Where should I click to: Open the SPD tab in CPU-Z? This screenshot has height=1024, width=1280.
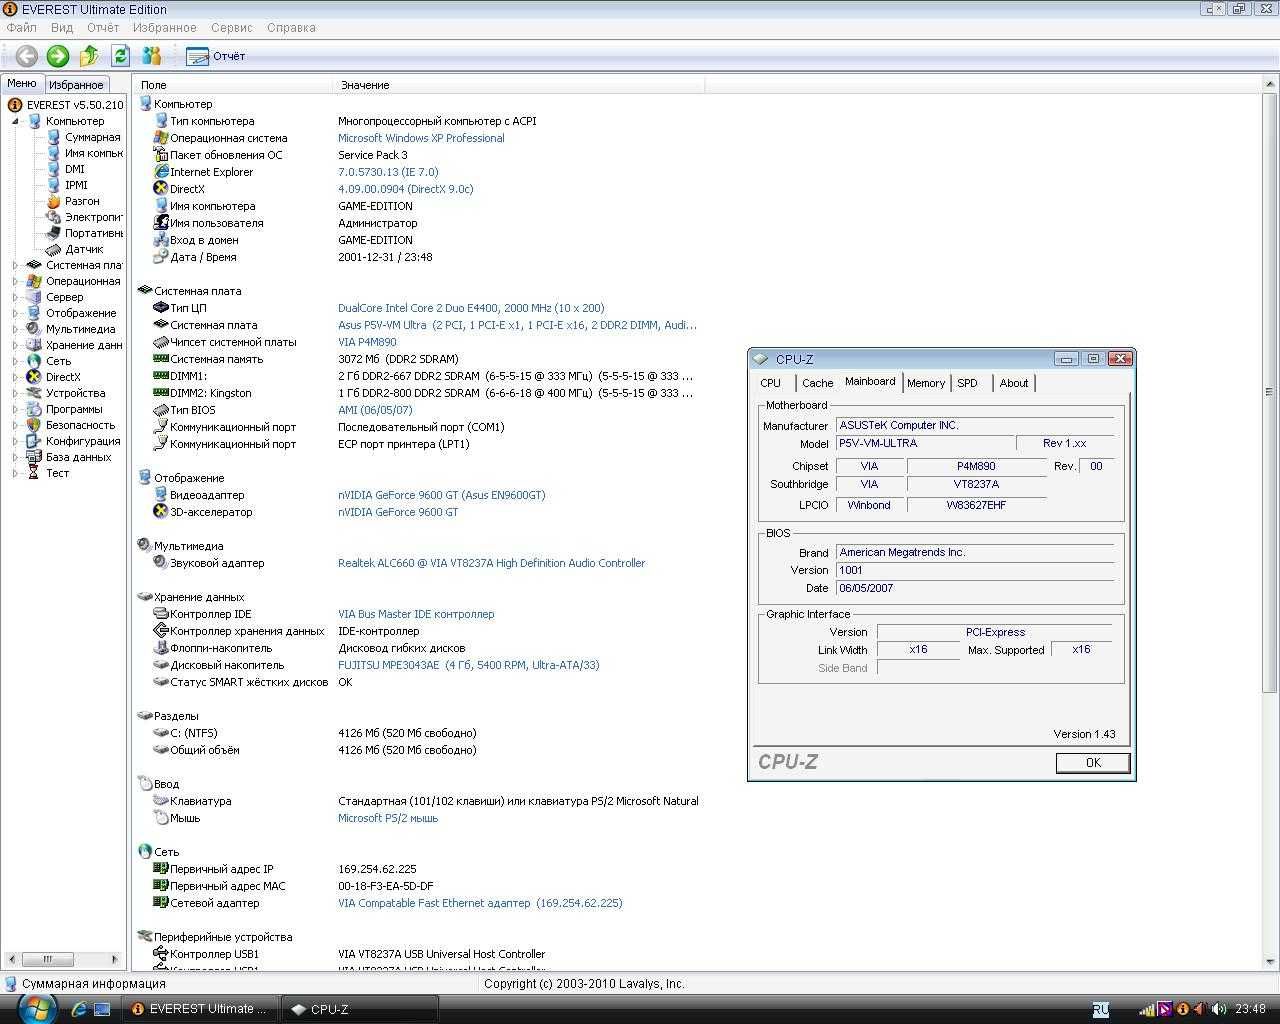pyautogui.click(x=967, y=383)
